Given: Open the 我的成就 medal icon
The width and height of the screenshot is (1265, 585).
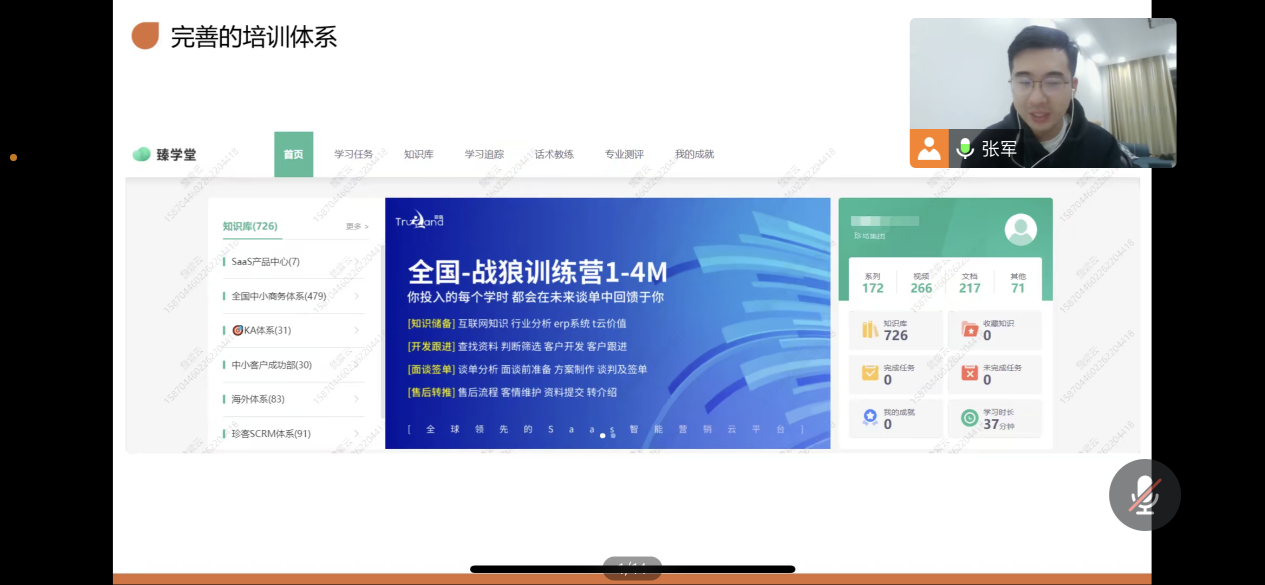Looking at the screenshot, I should (870, 418).
